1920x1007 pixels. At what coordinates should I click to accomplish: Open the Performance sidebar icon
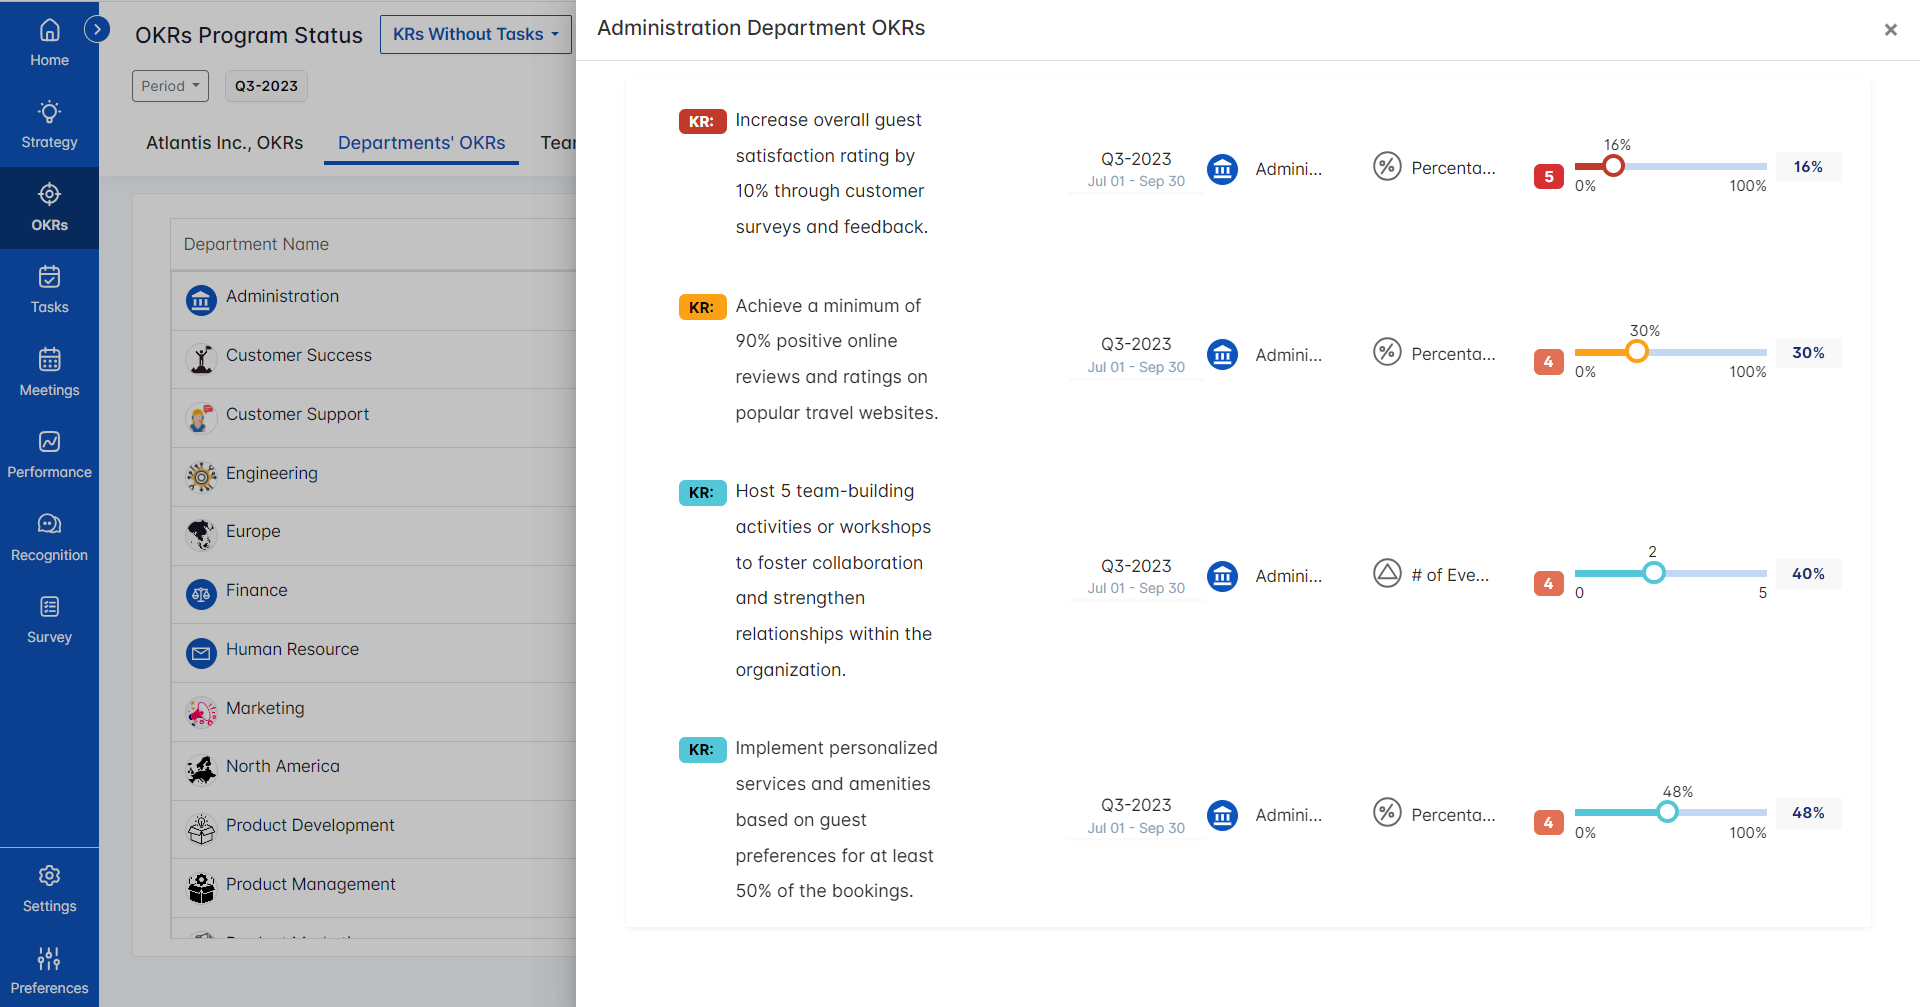(49, 455)
